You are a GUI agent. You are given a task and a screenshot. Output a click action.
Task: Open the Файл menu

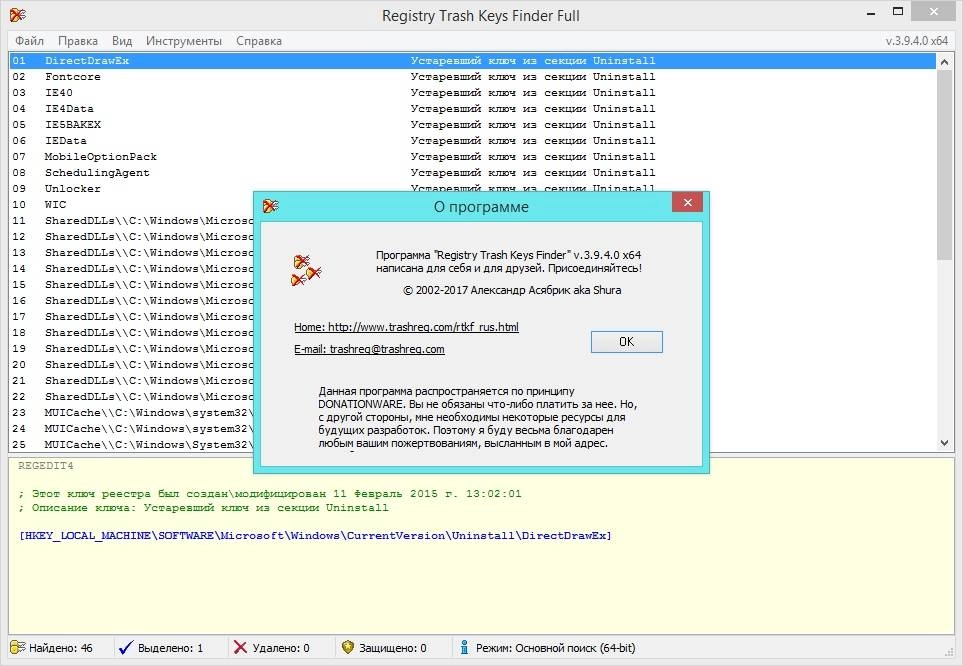[29, 41]
